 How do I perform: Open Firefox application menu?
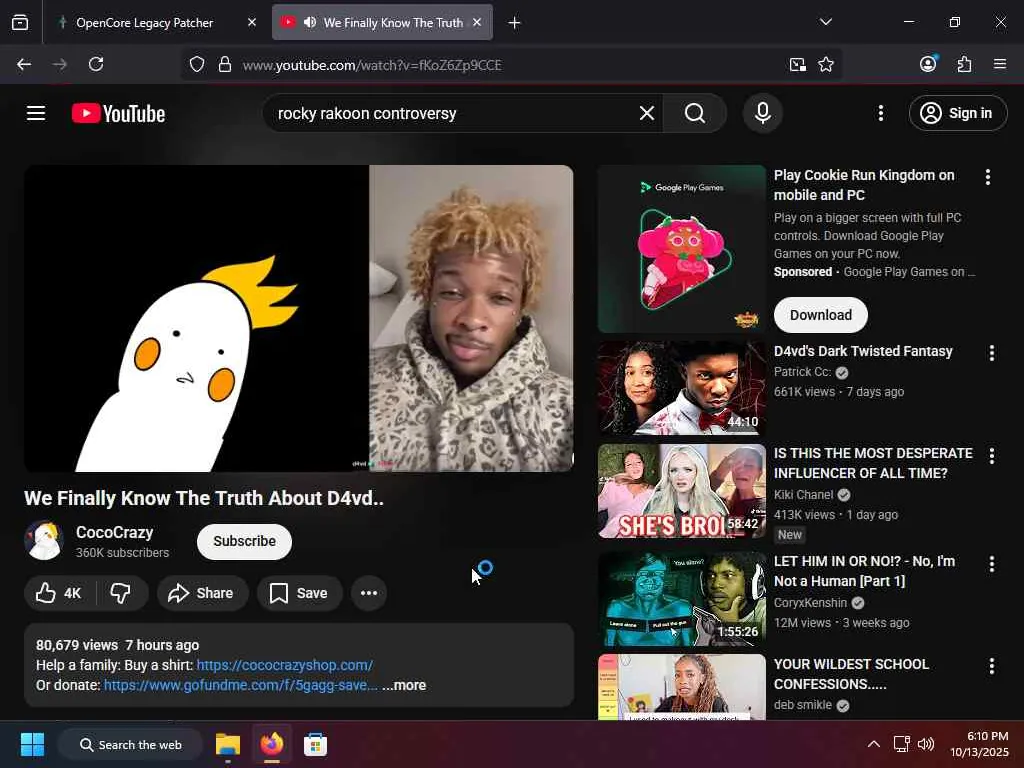(1000, 64)
